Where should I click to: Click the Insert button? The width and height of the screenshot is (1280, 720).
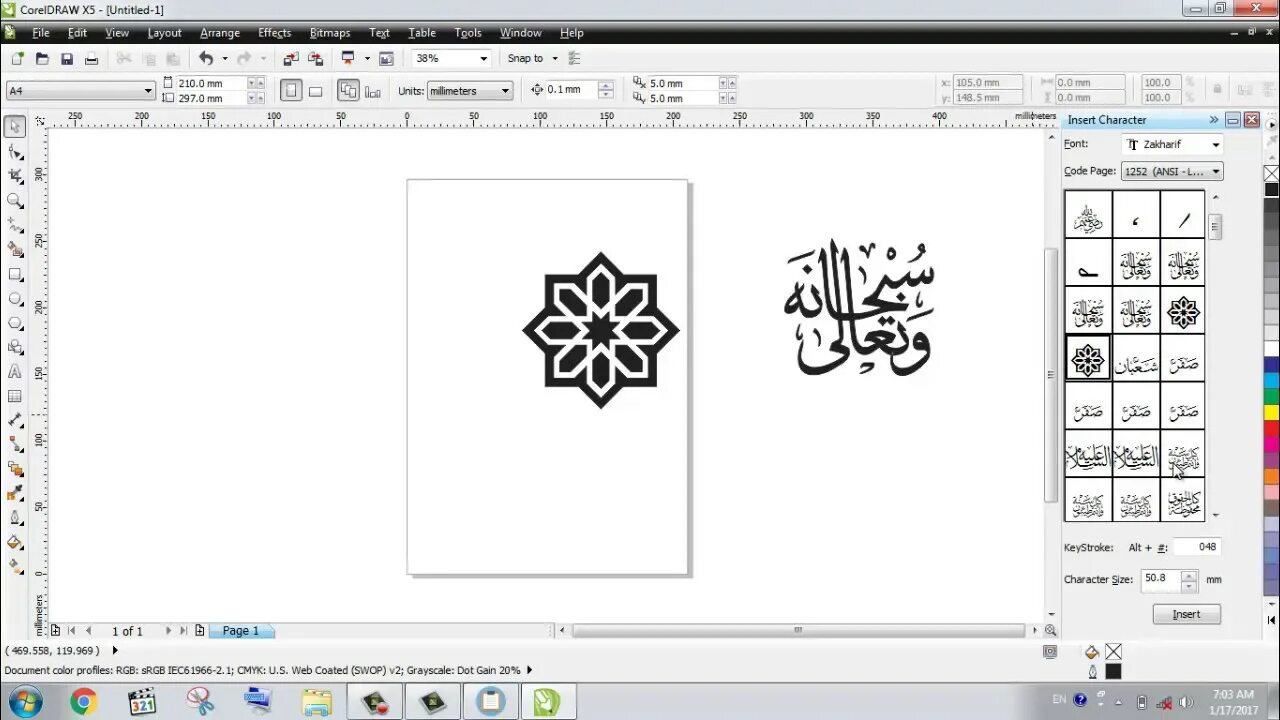1187,614
